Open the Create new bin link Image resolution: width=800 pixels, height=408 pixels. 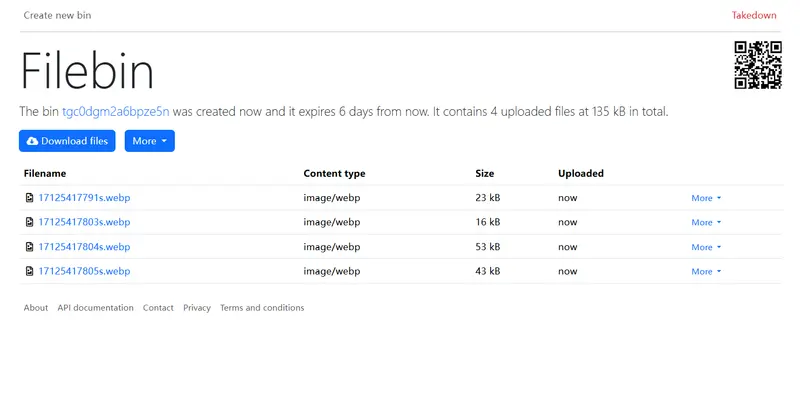click(57, 15)
